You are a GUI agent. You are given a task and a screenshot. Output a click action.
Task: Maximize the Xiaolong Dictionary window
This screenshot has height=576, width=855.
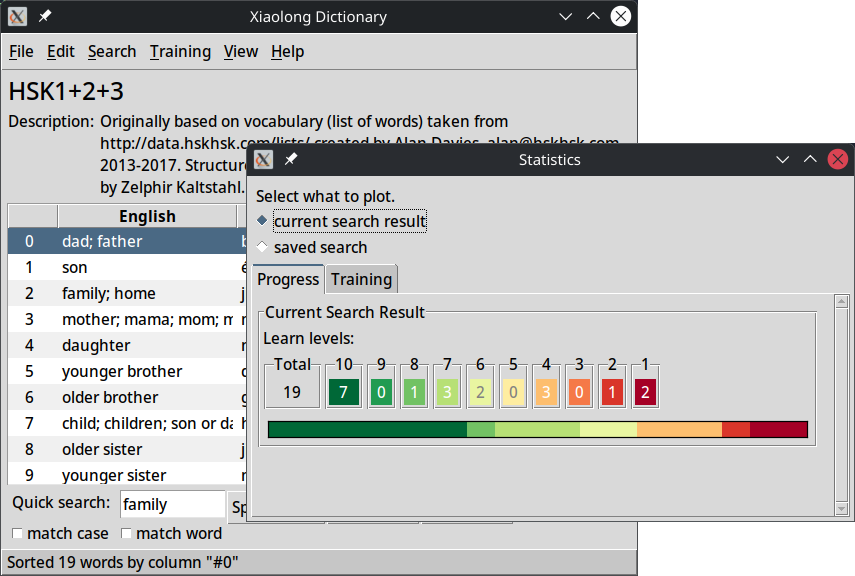coord(593,16)
